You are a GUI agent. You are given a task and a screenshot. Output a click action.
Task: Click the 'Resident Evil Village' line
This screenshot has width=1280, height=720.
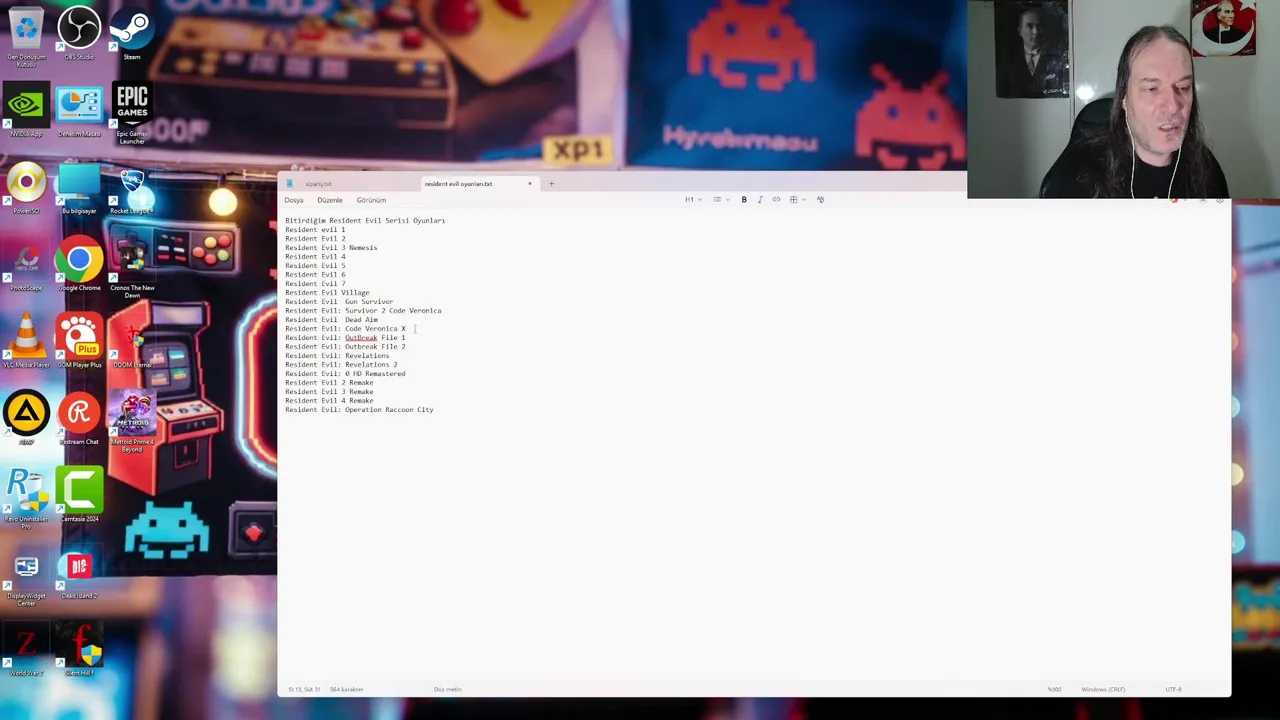(x=327, y=293)
